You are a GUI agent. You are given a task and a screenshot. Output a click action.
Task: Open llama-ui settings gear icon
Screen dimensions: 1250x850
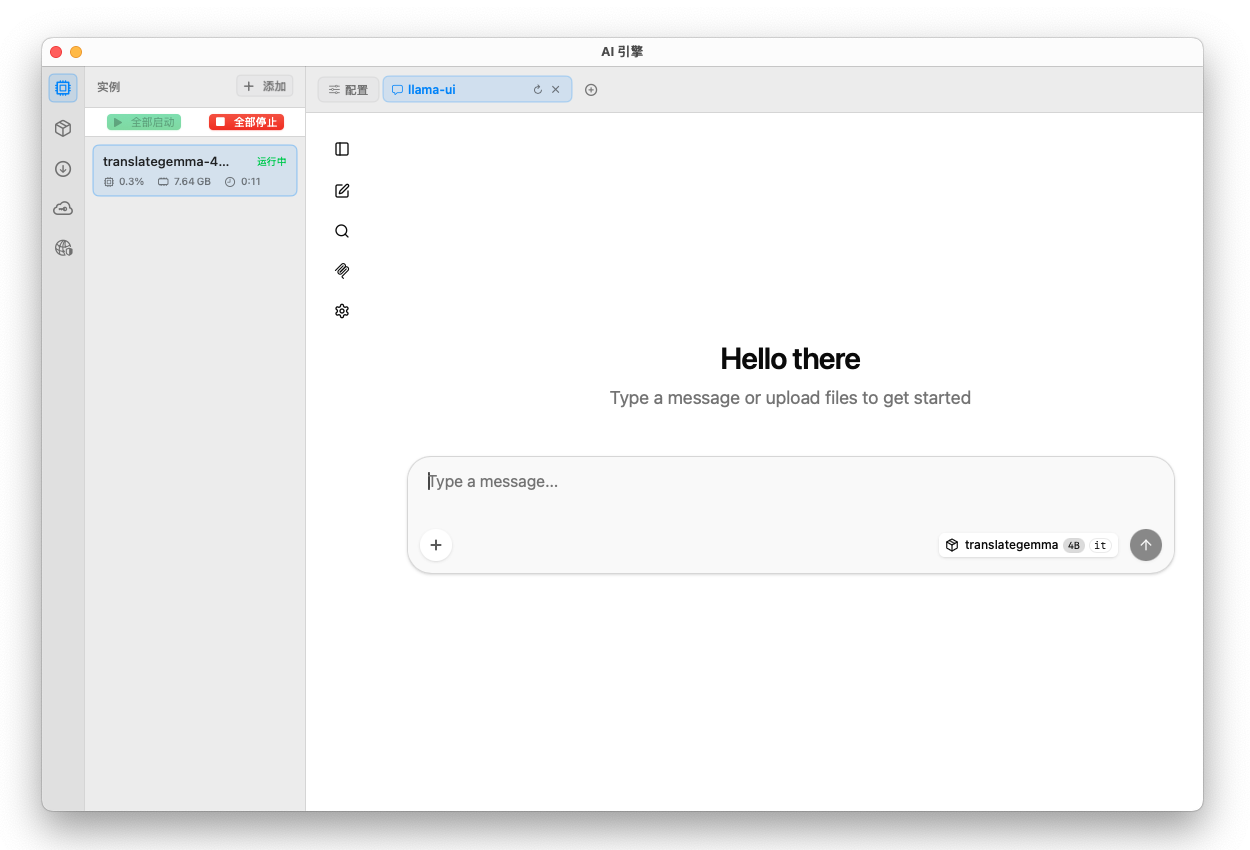342,311
